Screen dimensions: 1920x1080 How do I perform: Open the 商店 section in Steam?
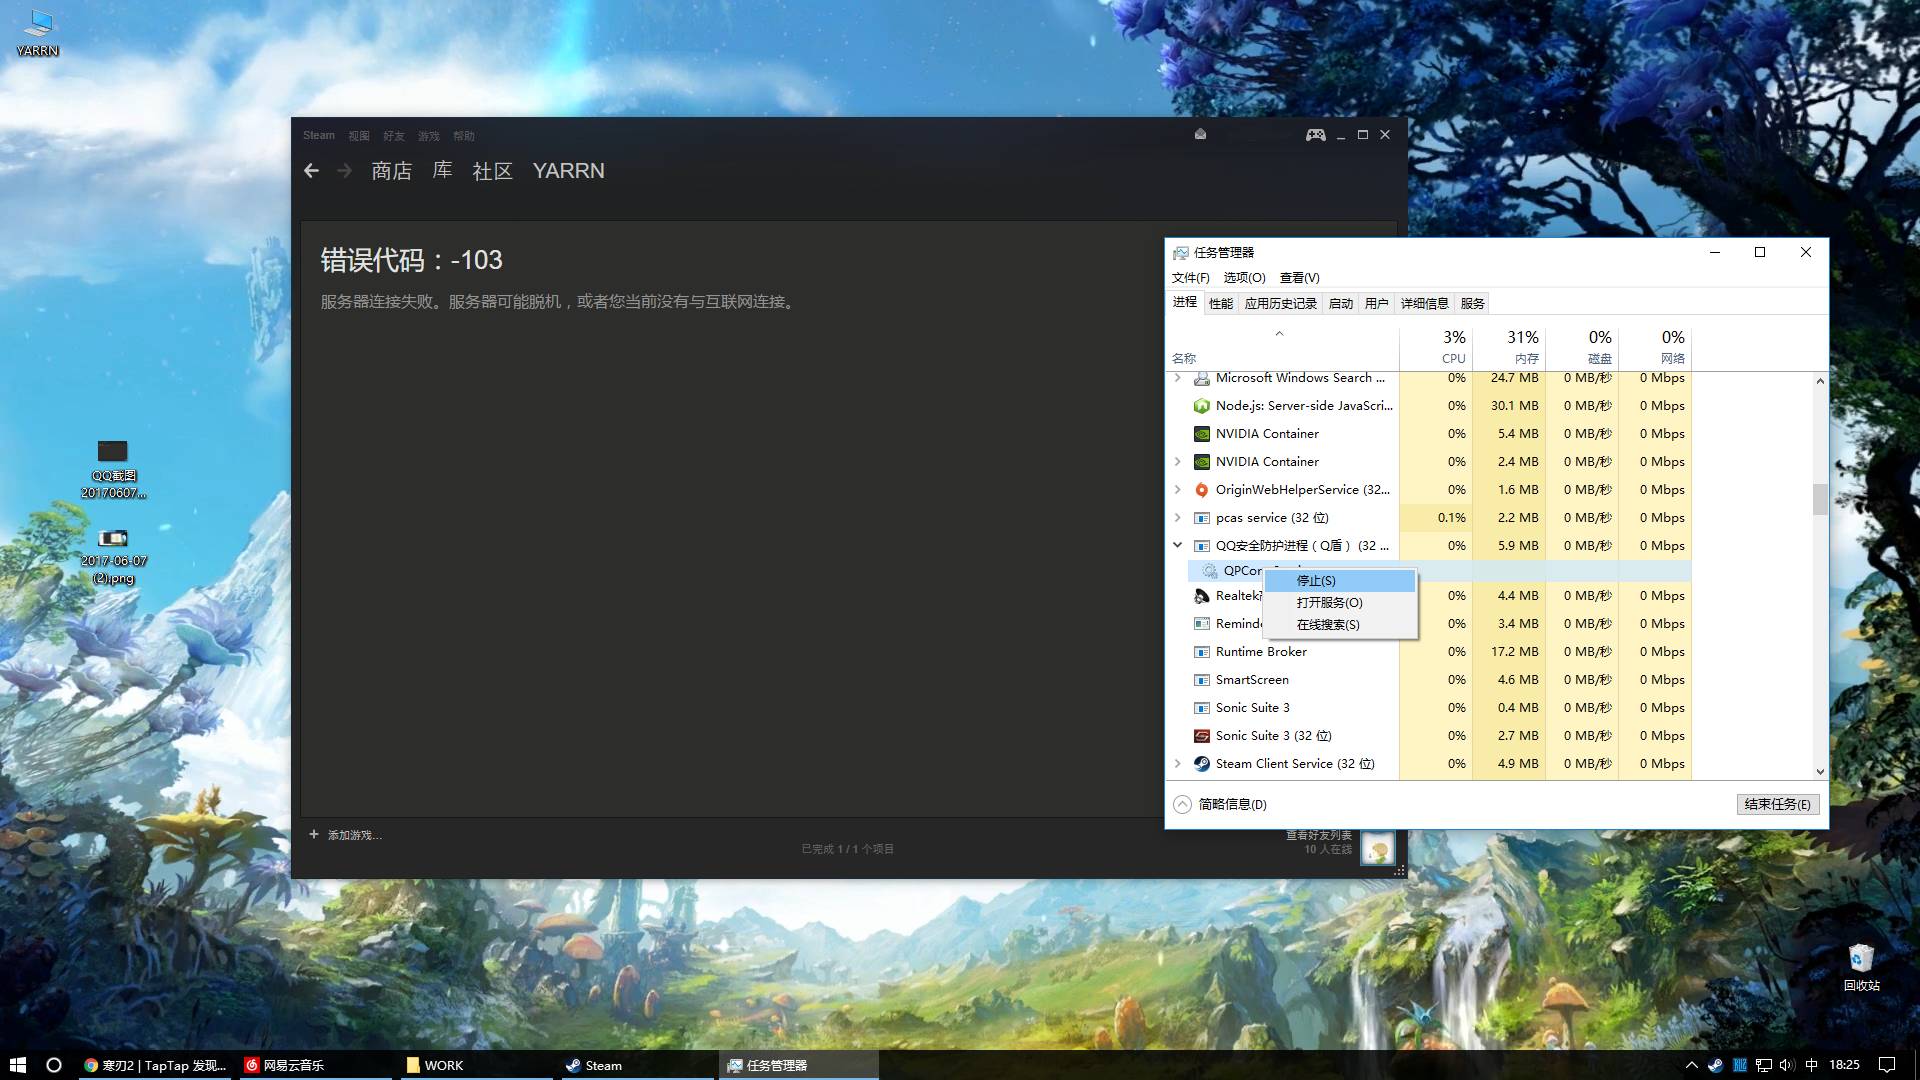point(391,171)
